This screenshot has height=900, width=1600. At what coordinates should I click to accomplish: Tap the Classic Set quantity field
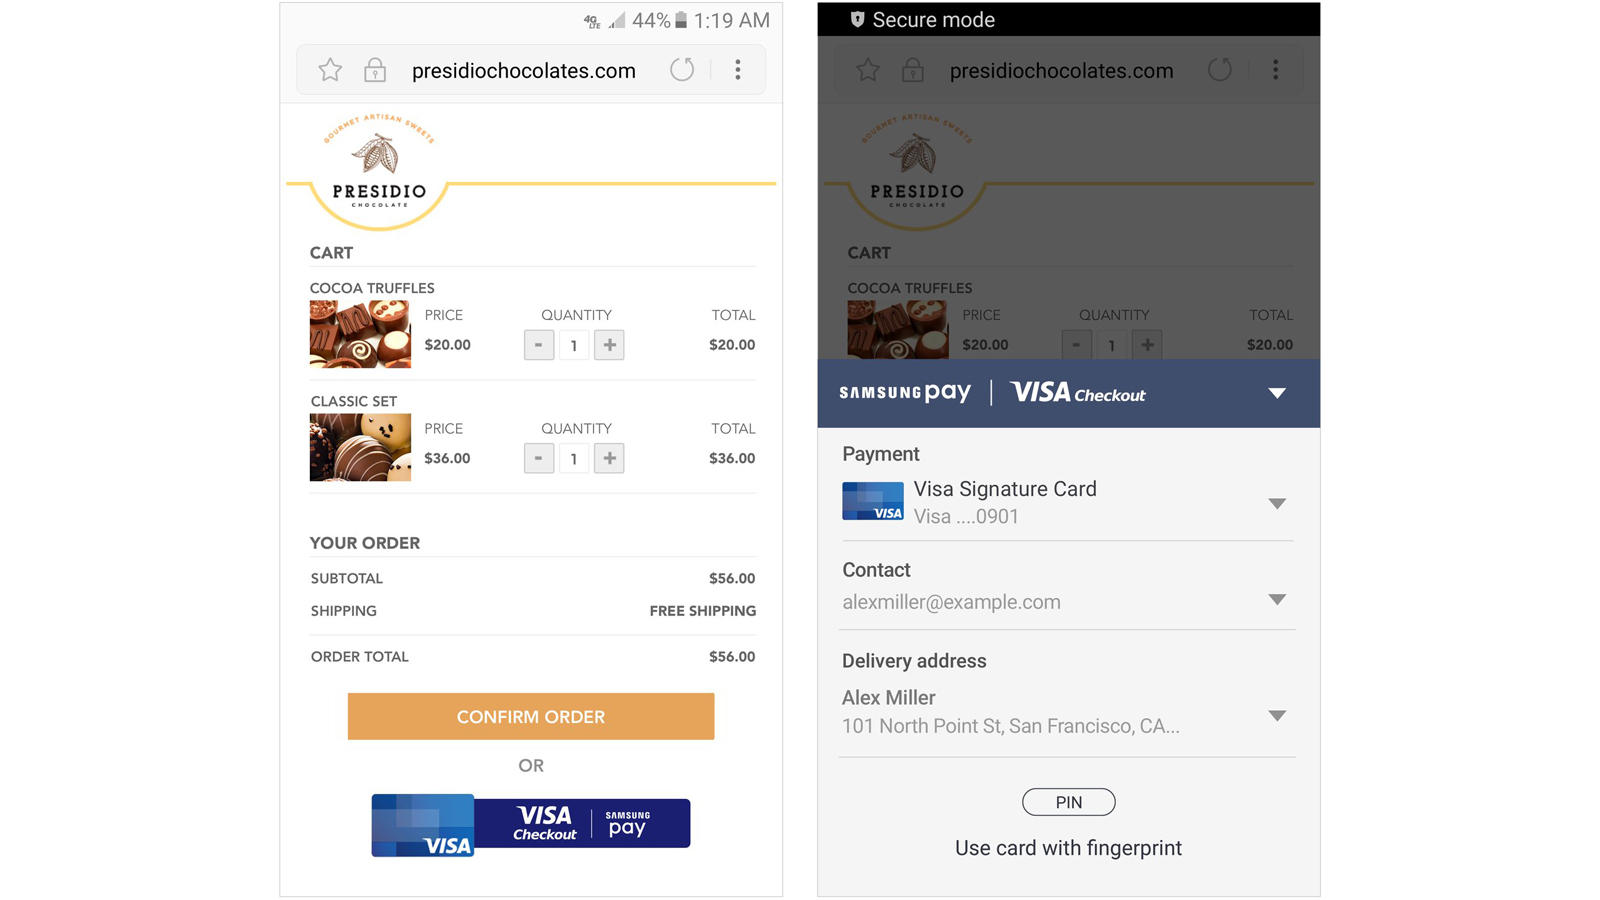pos(574,458)
